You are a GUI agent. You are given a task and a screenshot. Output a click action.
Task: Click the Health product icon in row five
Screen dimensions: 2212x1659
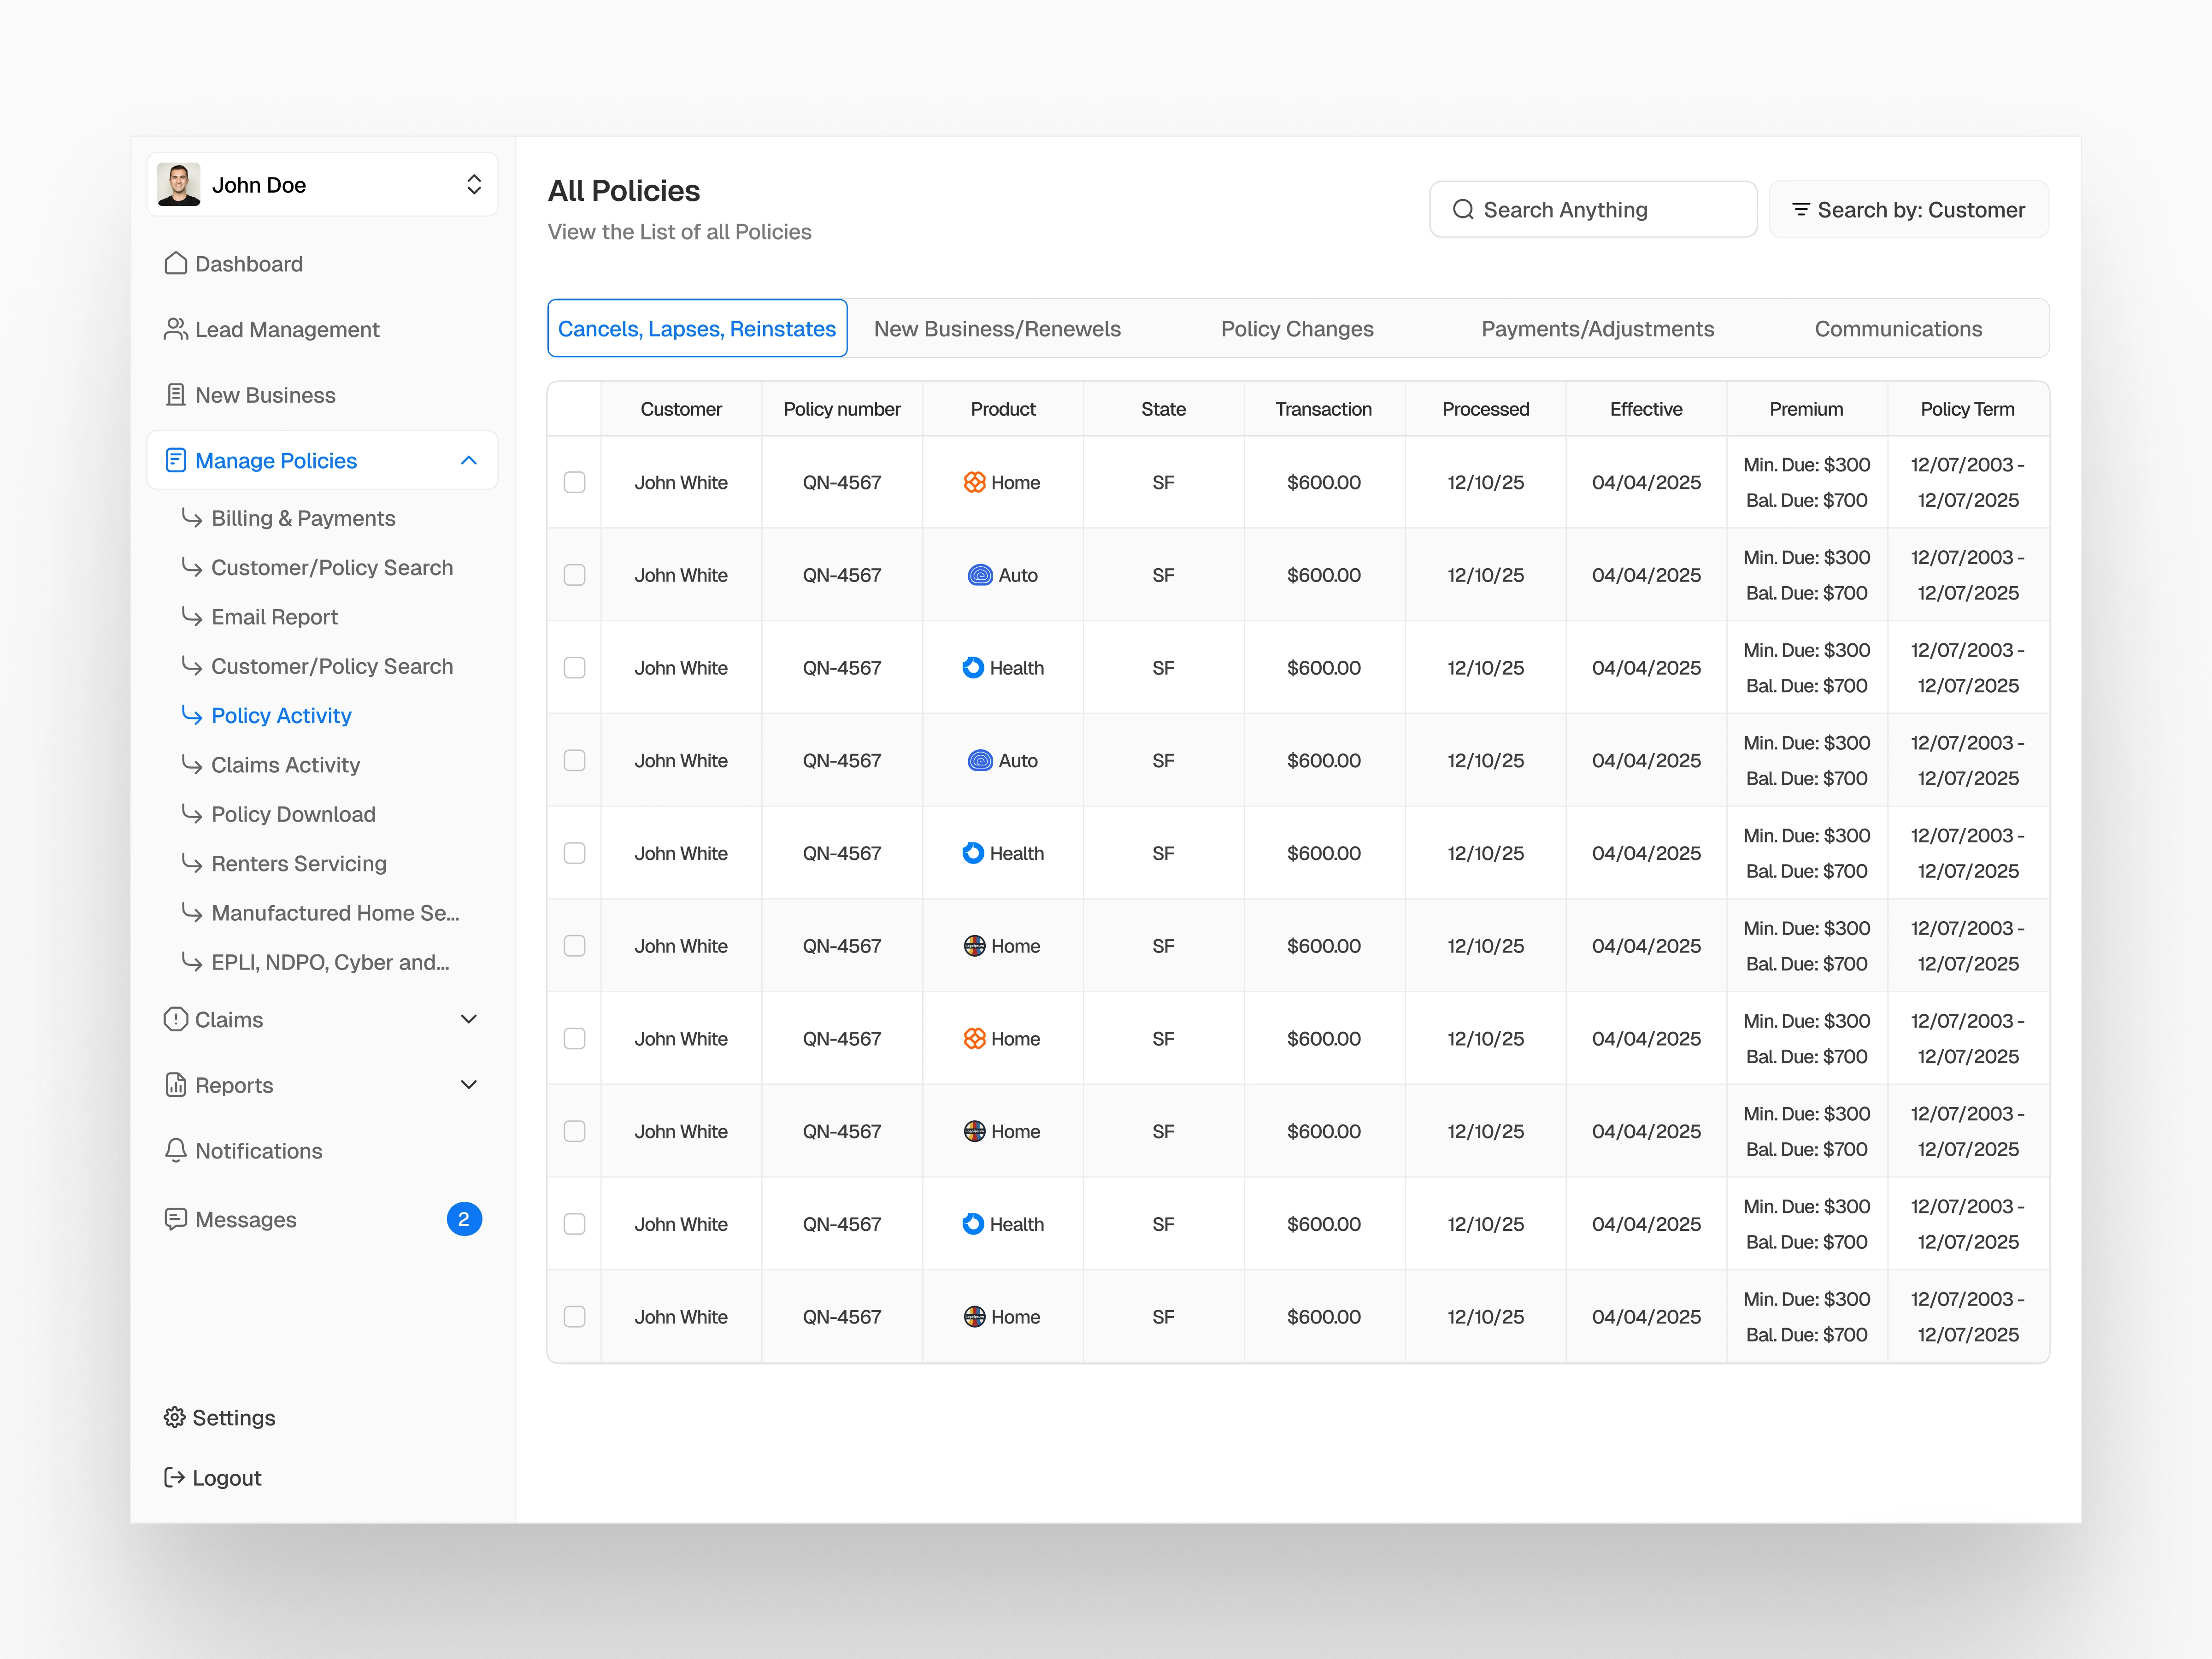(x=973, y=853)
